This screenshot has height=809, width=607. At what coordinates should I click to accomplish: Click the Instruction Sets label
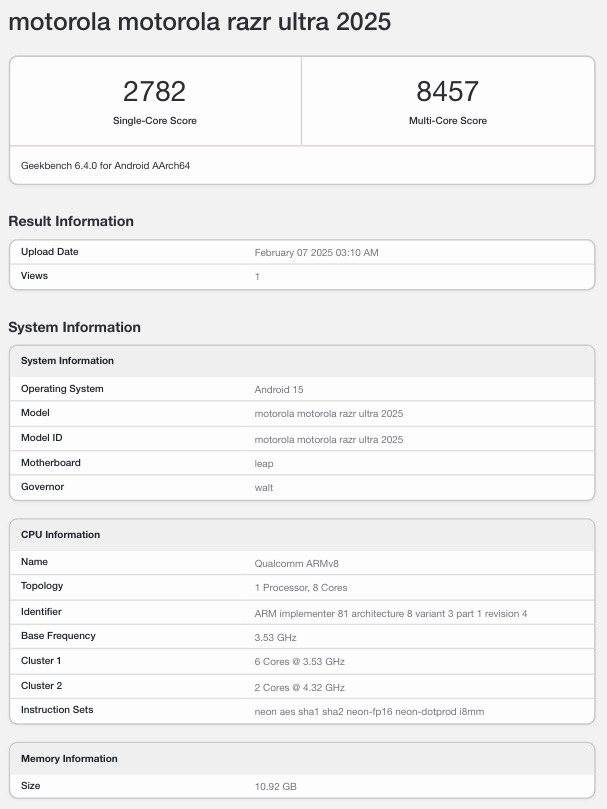click(57, 709)
